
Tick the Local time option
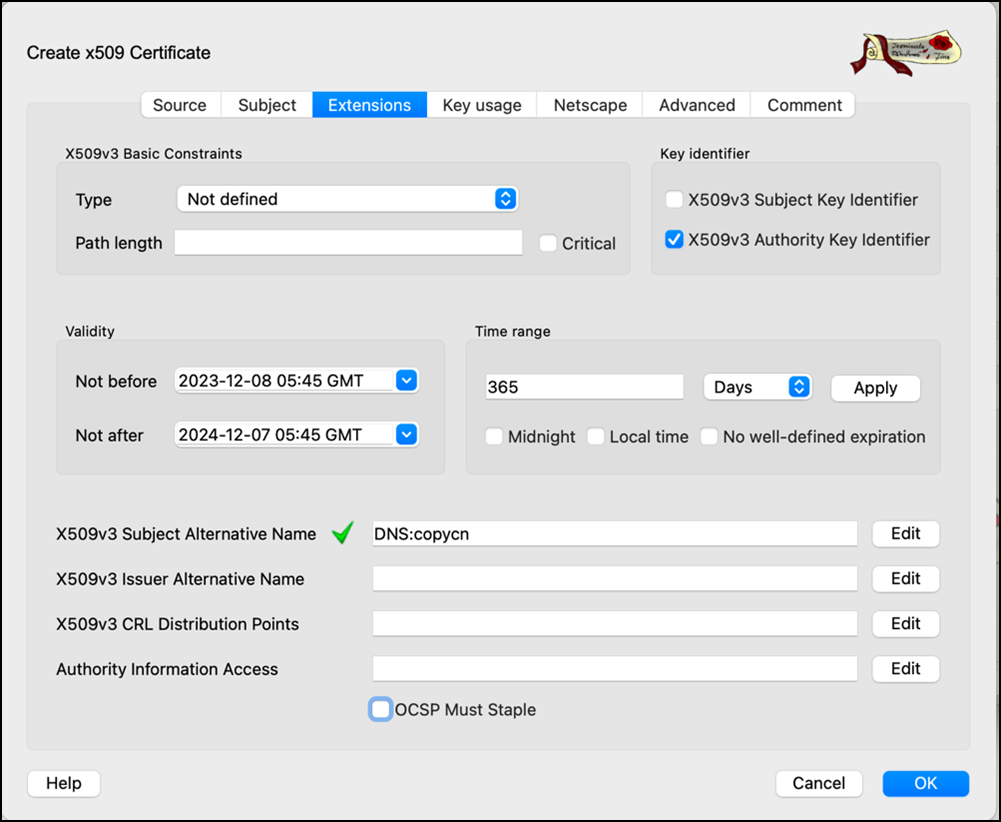coord(596,437)
